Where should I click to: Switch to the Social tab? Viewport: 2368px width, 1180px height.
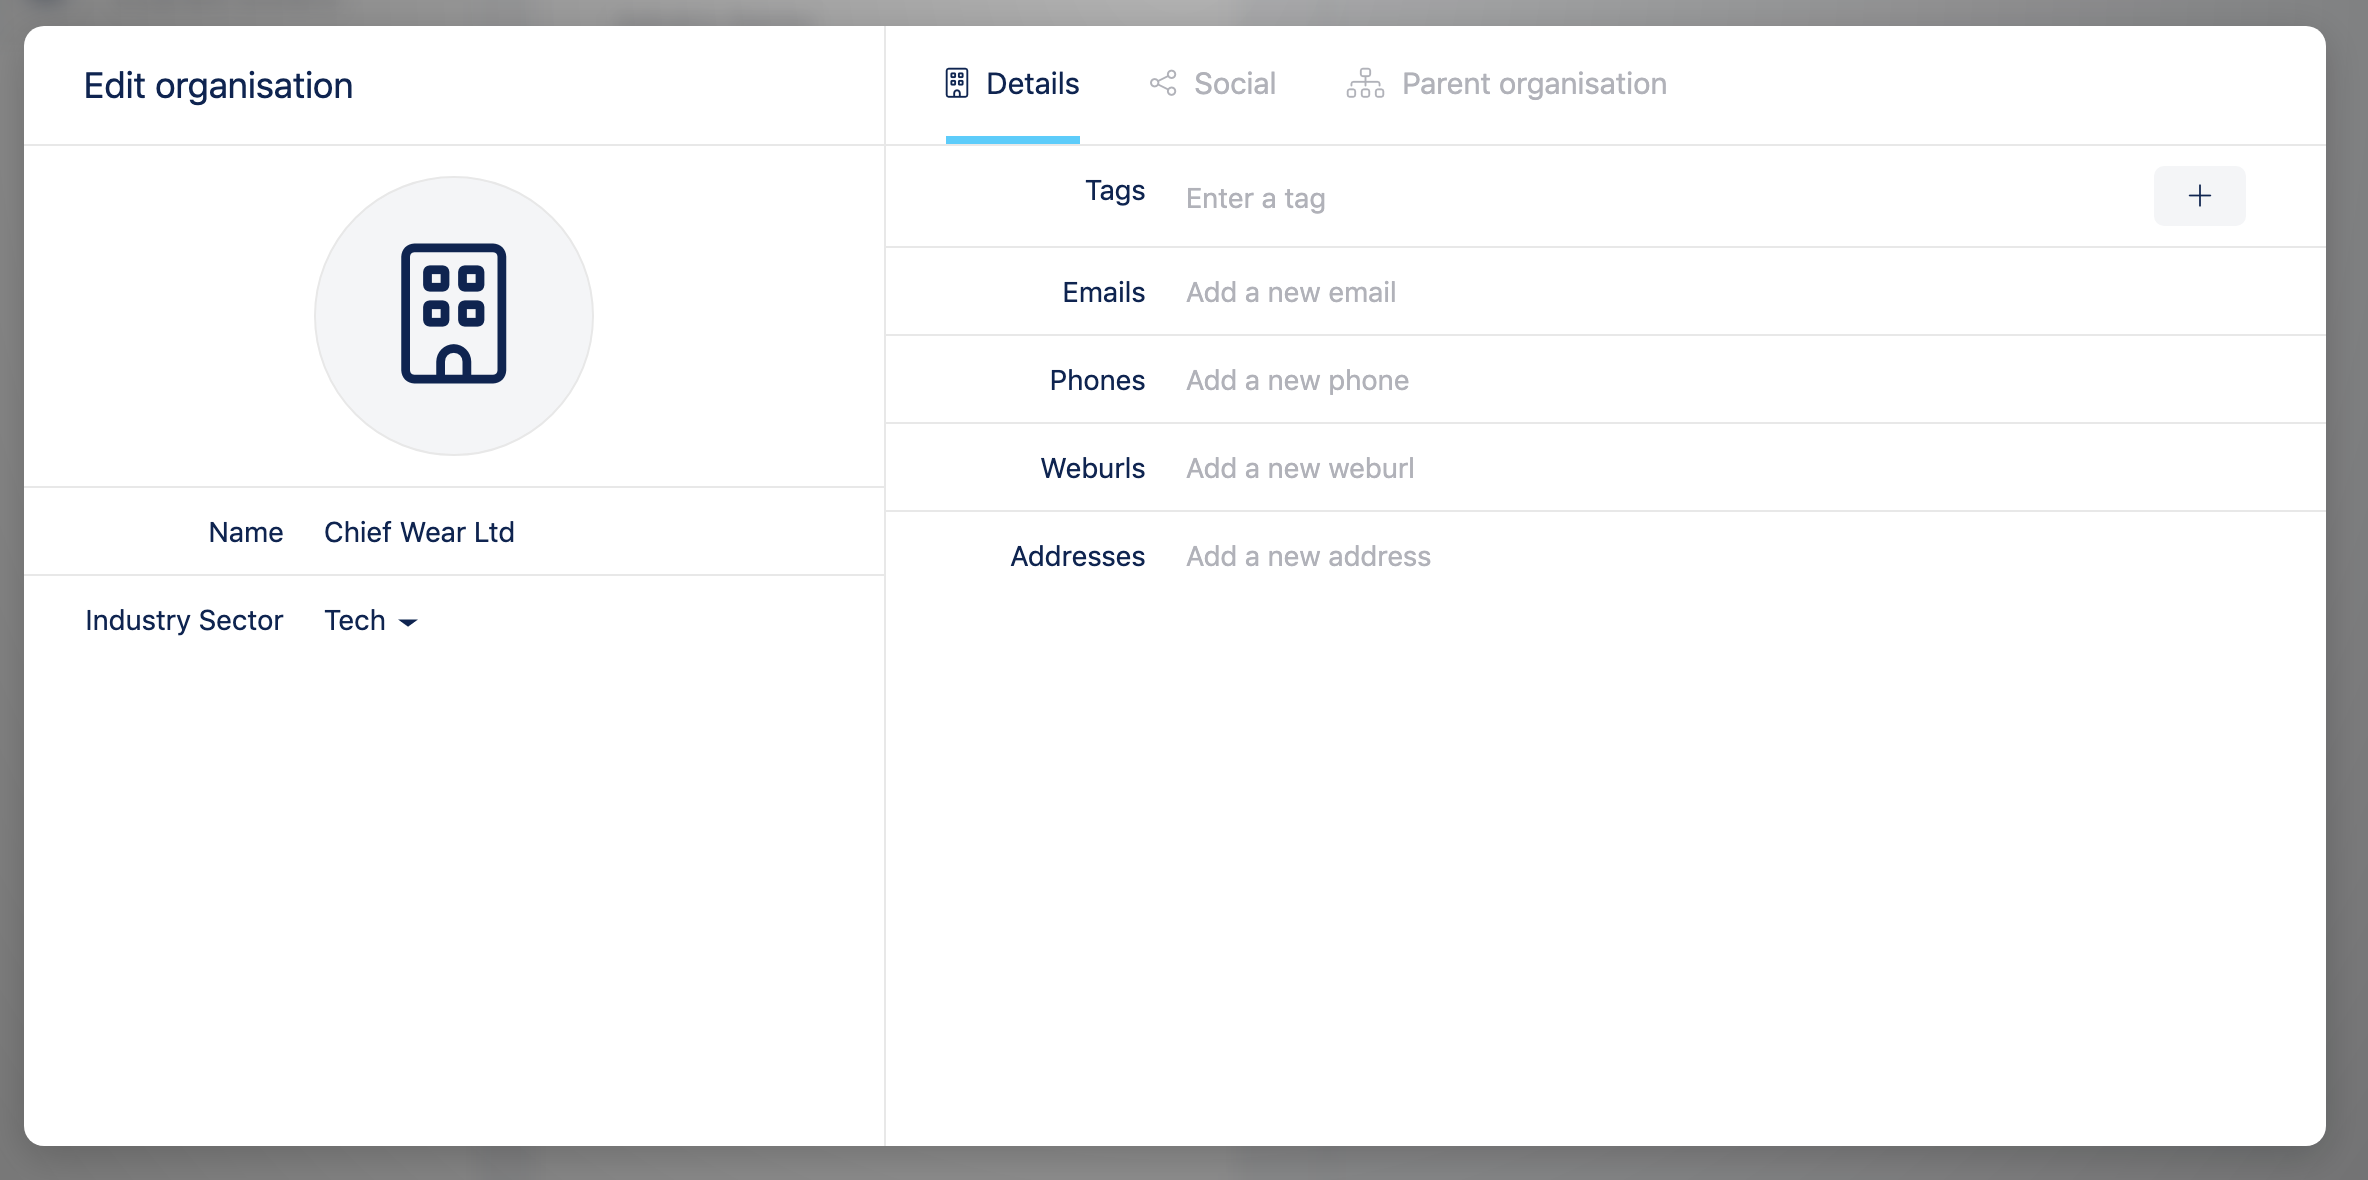click(1234, 83)
